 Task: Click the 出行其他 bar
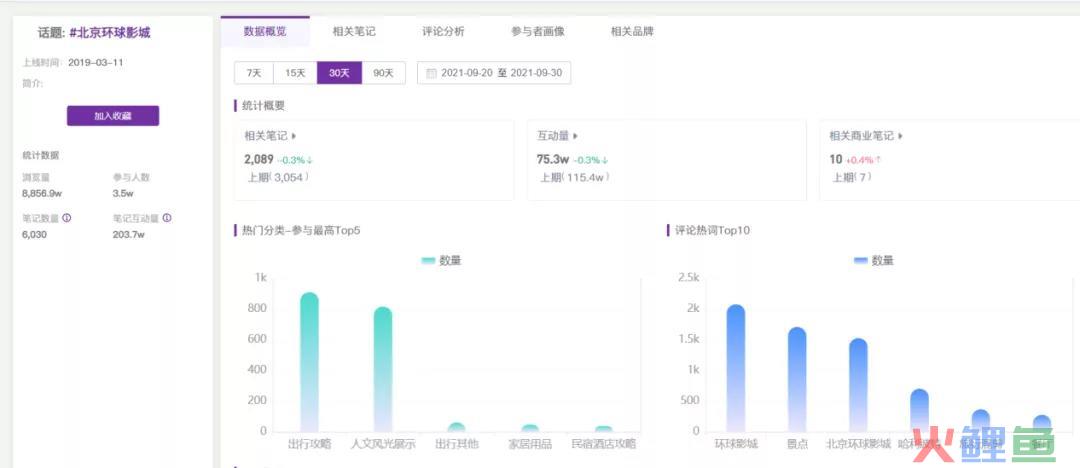pyautogui.click(x=456, y=427)
